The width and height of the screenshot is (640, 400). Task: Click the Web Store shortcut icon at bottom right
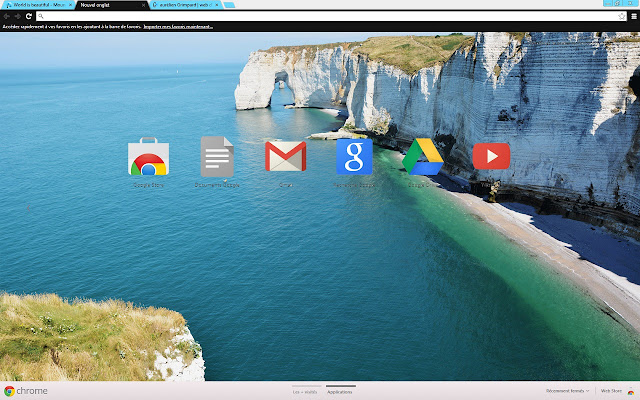[x=631, y=391]
